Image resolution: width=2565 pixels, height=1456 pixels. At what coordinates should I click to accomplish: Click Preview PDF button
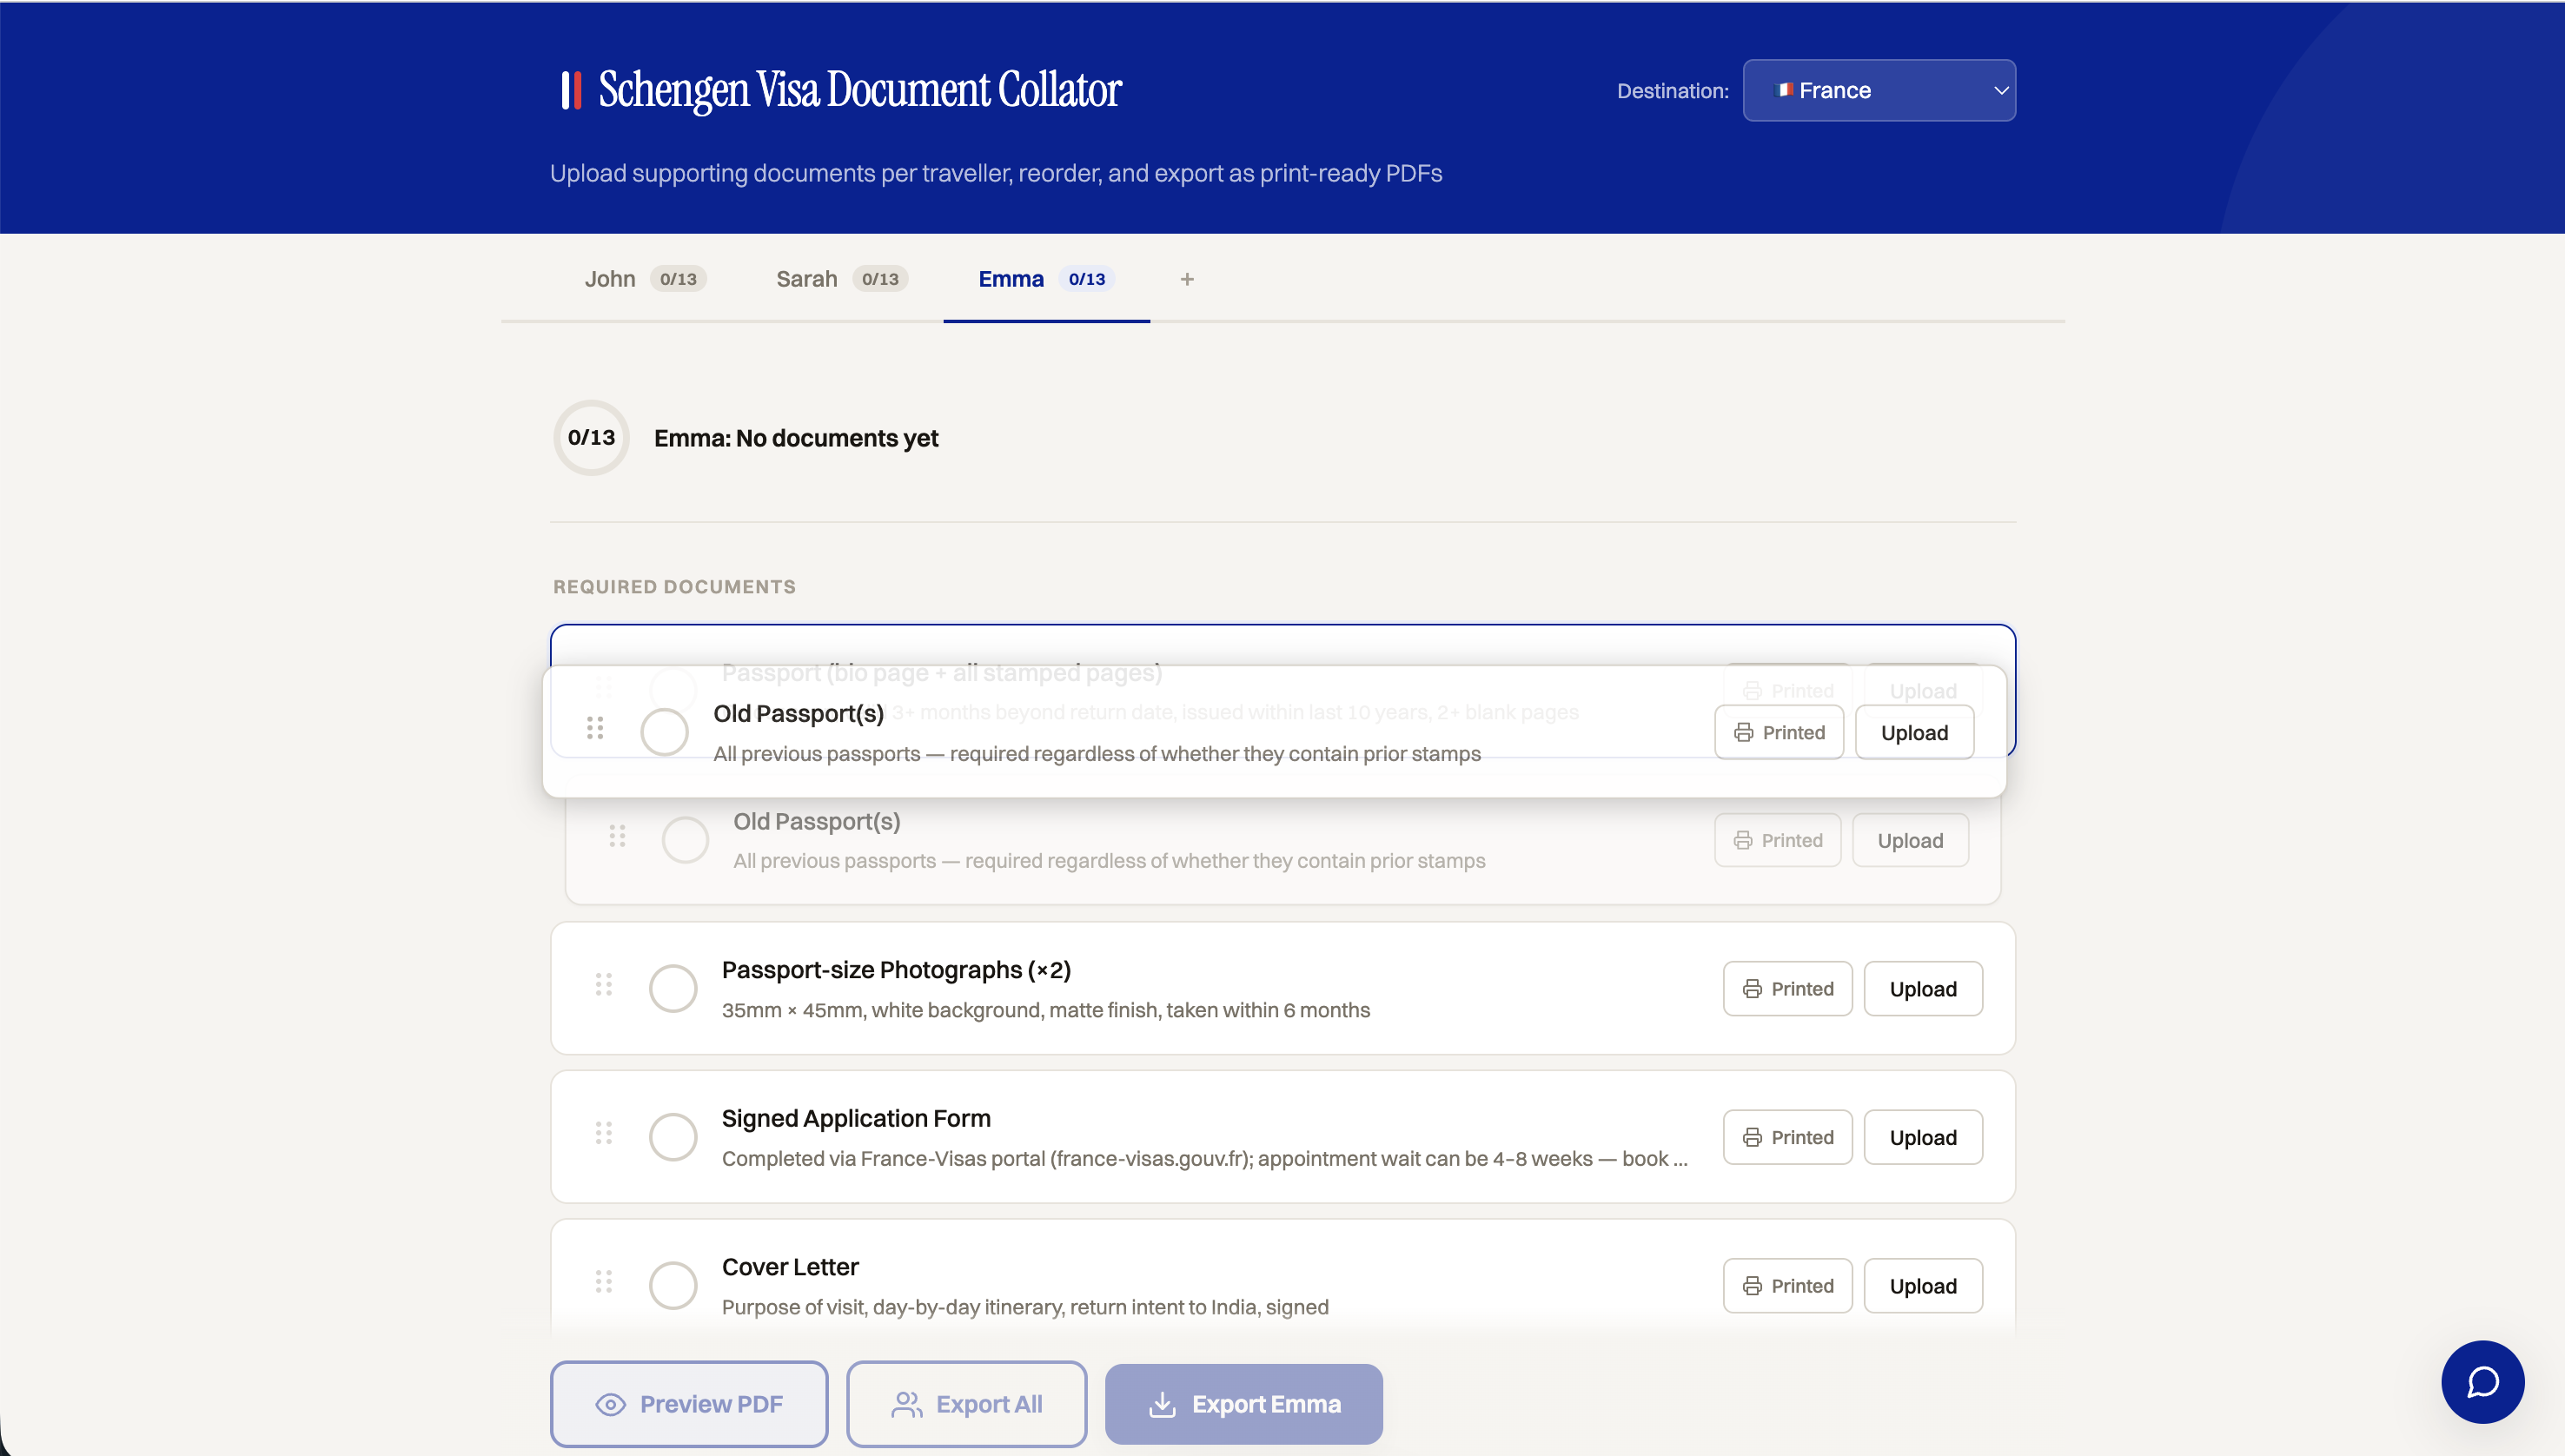689,1404
